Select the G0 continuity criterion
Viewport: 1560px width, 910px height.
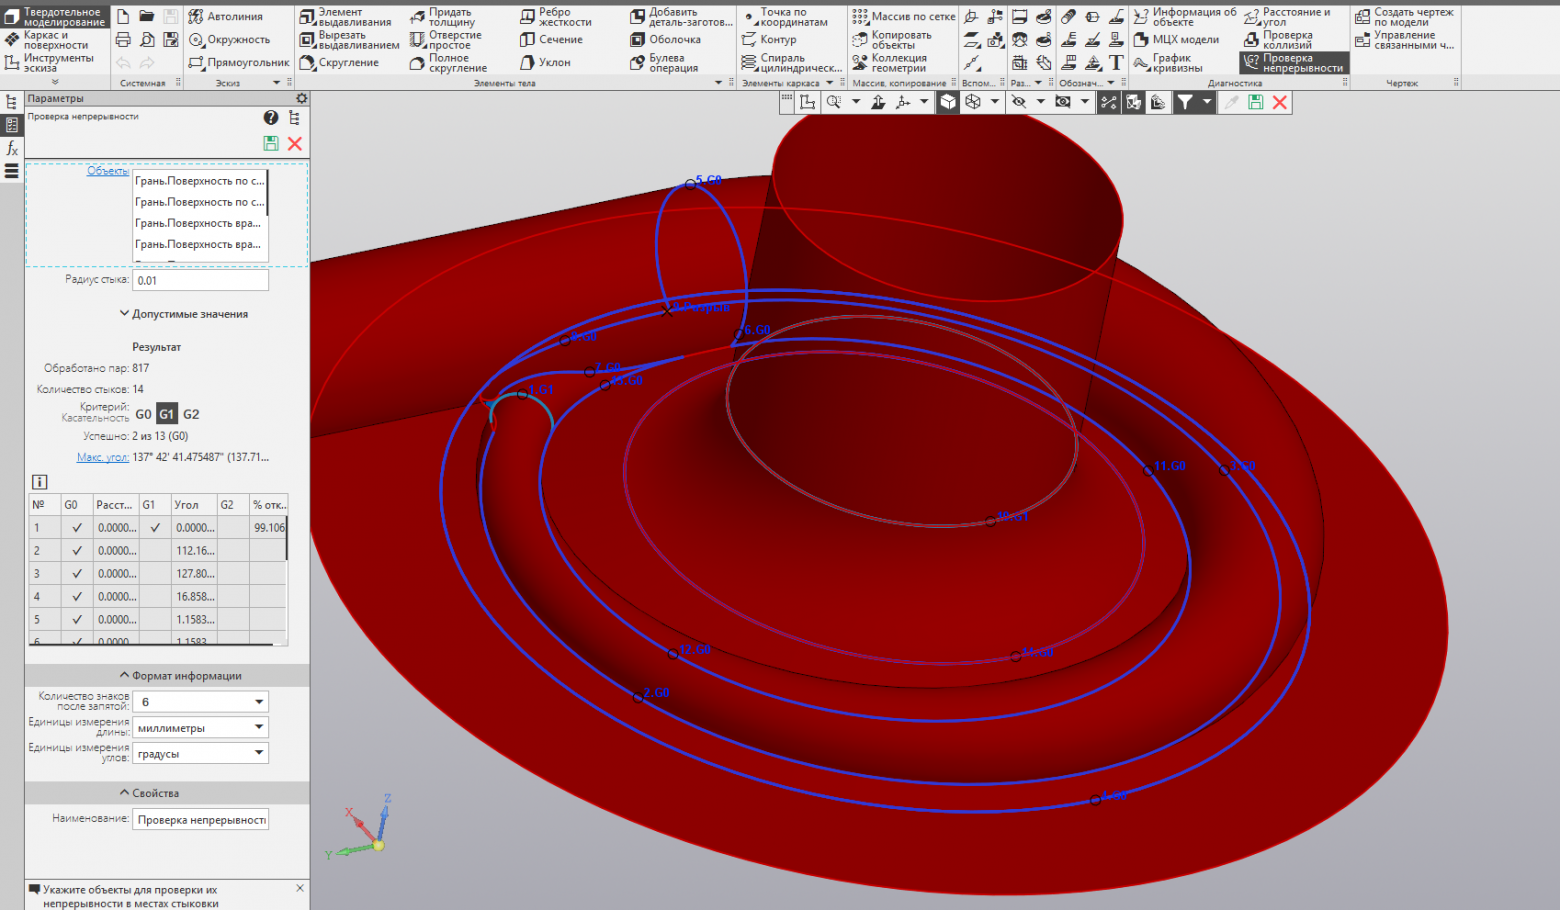coord(143,414)
